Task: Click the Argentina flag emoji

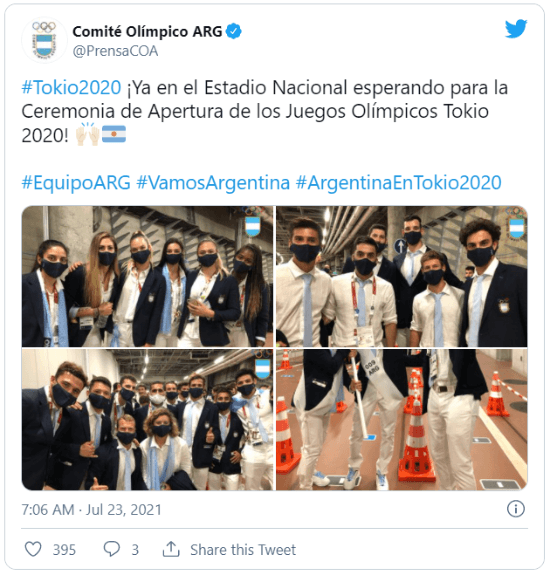Action: click(114, 134)
